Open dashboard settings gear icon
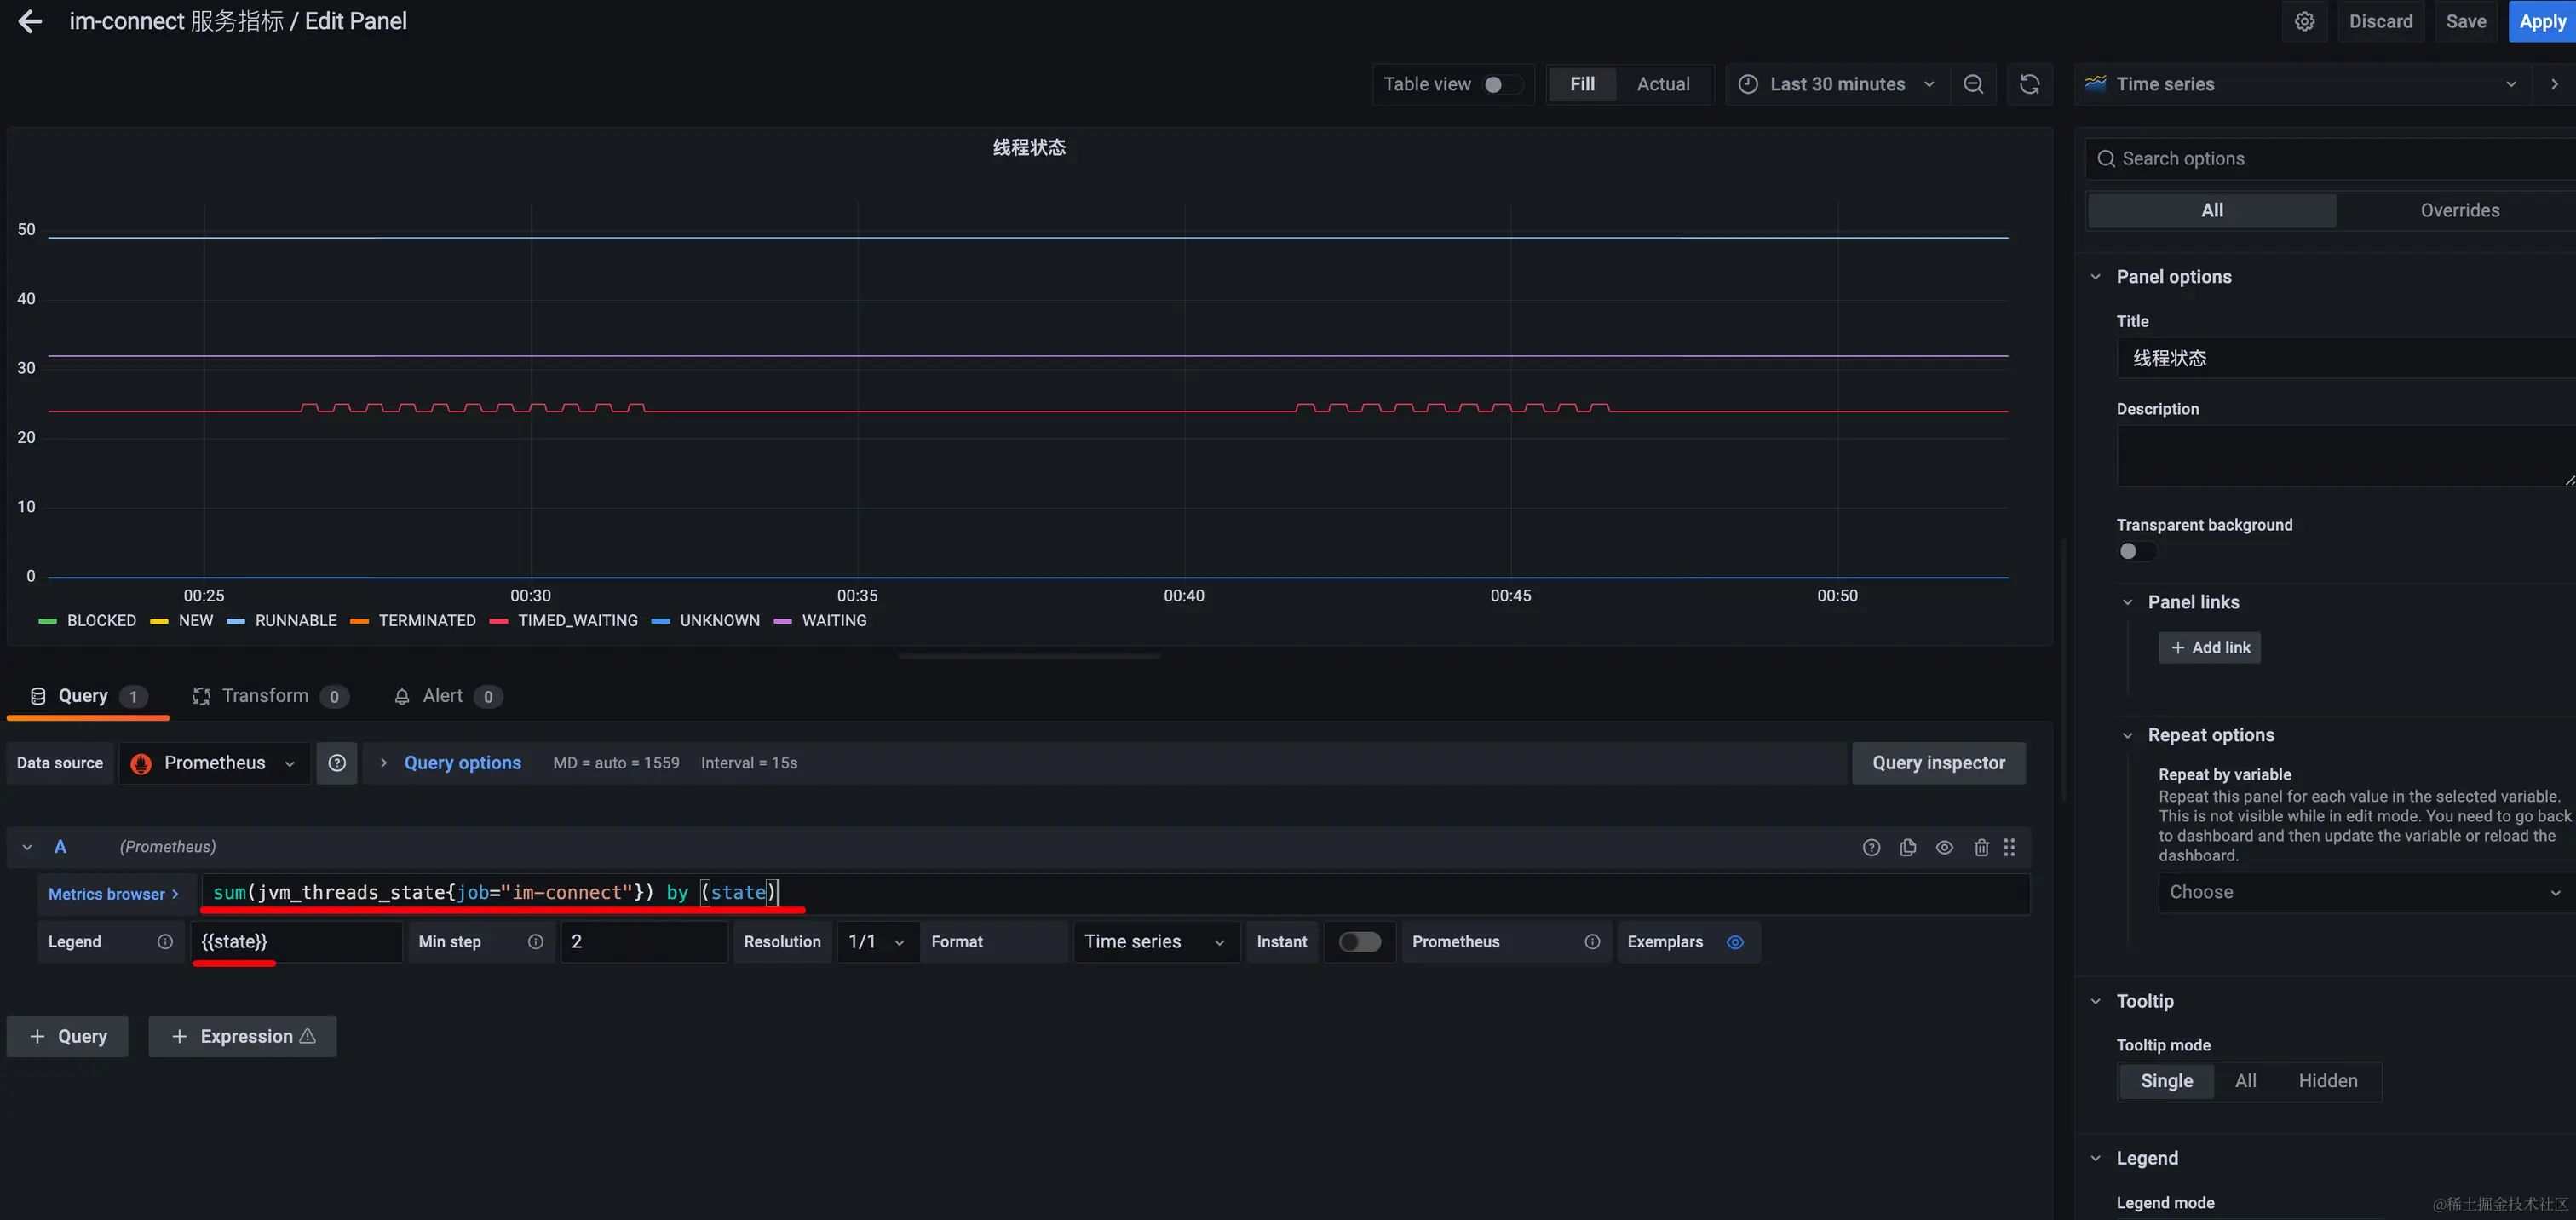The height and width of the screenshot is (1220, 2576). coord(2304,21)
